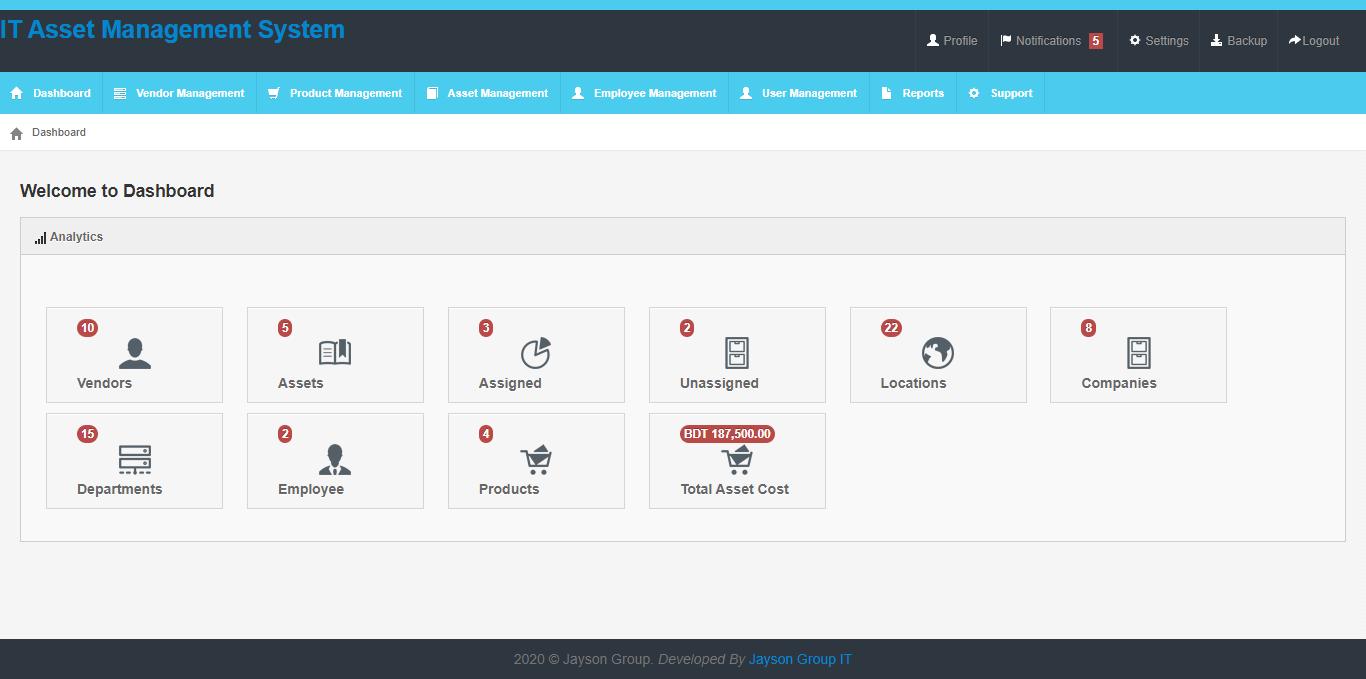Click the Vendors person icon
Screen dimensions: 1366x679
(x=134, y=353)
